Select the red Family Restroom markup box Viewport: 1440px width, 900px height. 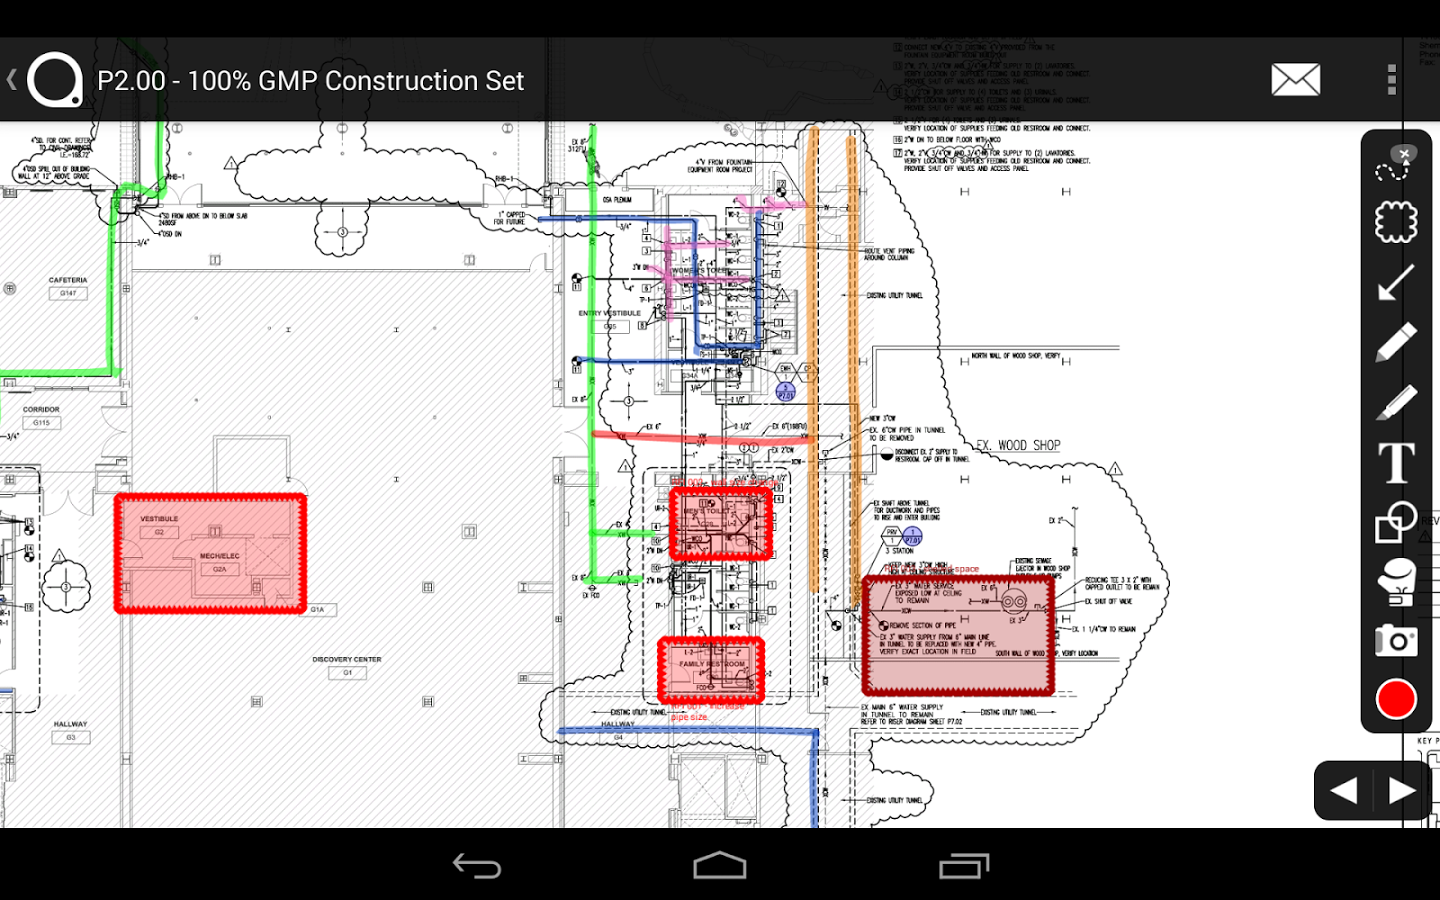(711, 670)
